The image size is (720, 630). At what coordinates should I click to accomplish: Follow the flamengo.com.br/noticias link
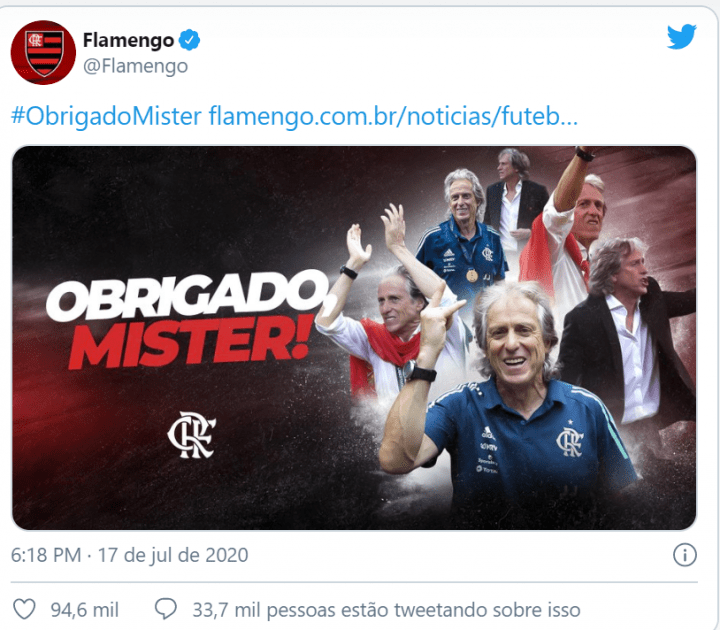click(x=393, y=116)
